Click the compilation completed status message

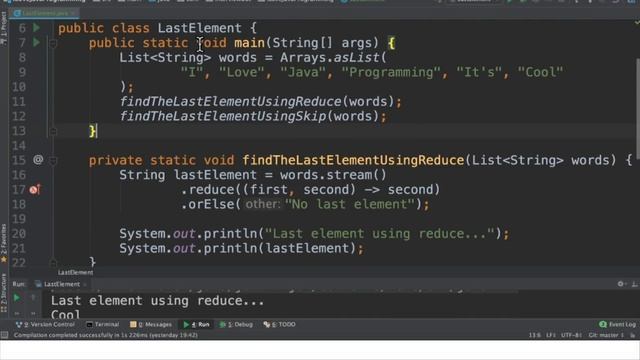coord(106,335)
